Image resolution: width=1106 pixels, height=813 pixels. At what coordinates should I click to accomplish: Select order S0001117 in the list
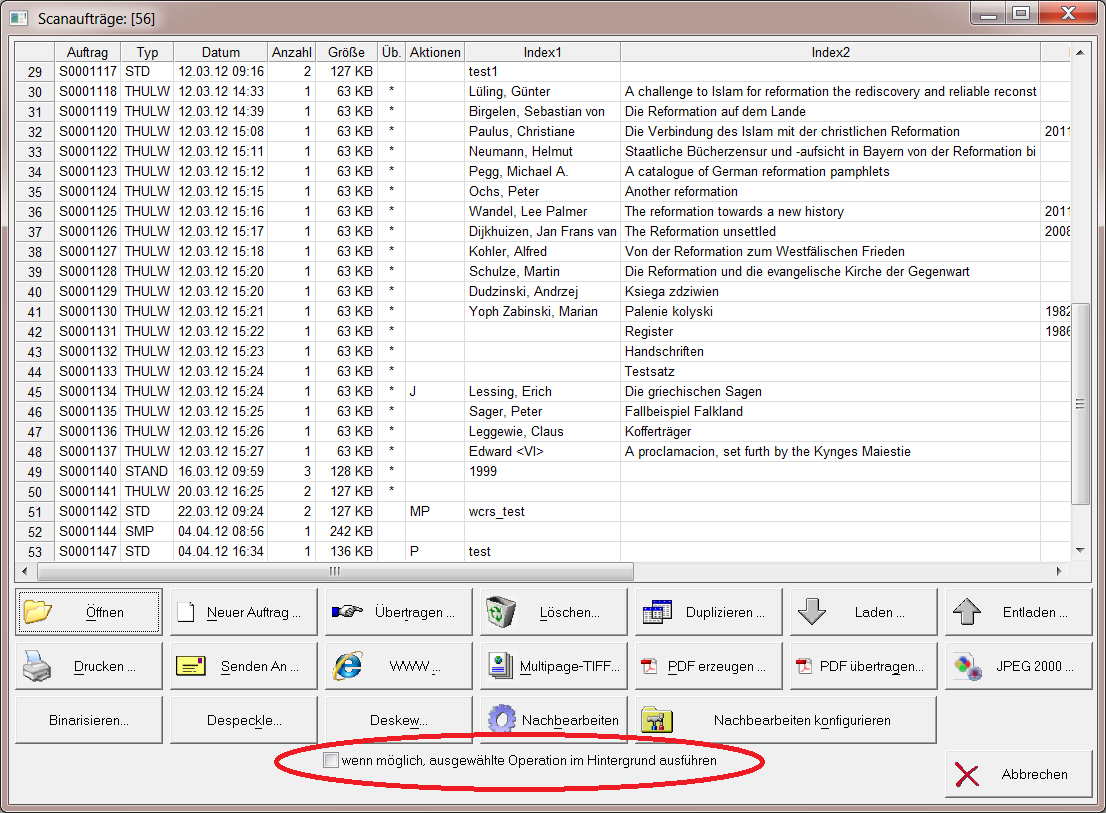click(87, 71)
